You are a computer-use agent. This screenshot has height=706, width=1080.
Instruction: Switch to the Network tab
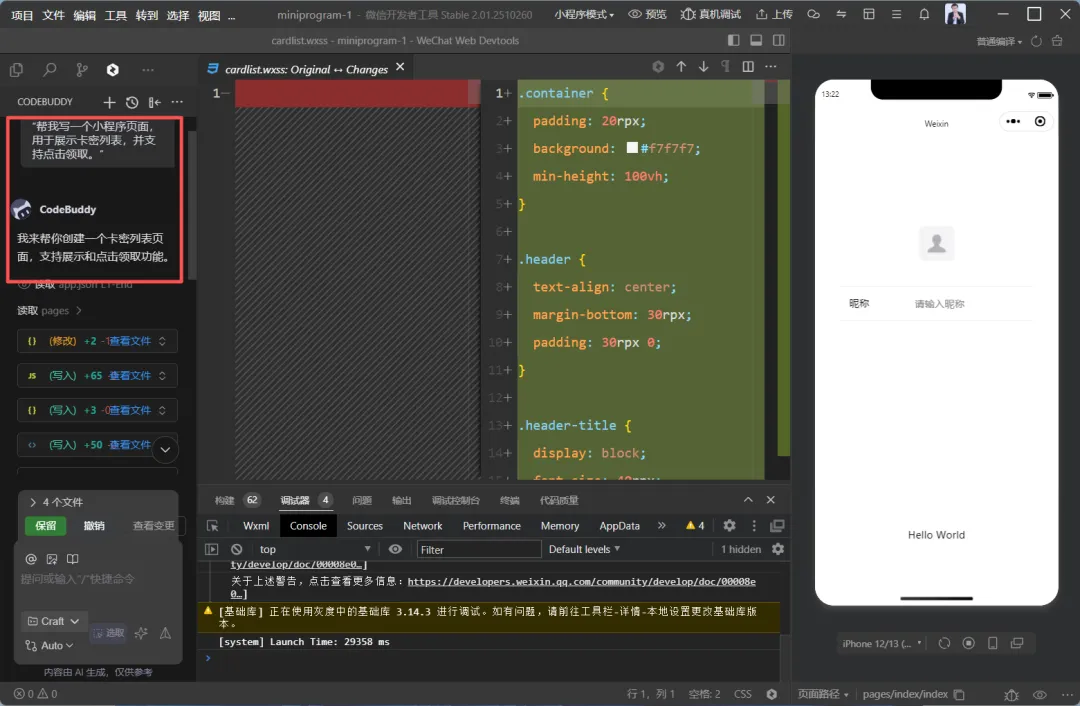pos(422,525)
